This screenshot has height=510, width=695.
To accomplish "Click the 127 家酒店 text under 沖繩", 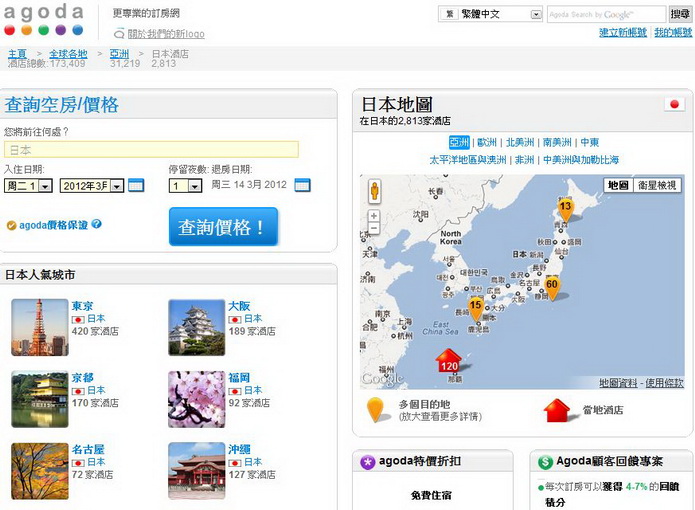I will click(x=252, y=475).
